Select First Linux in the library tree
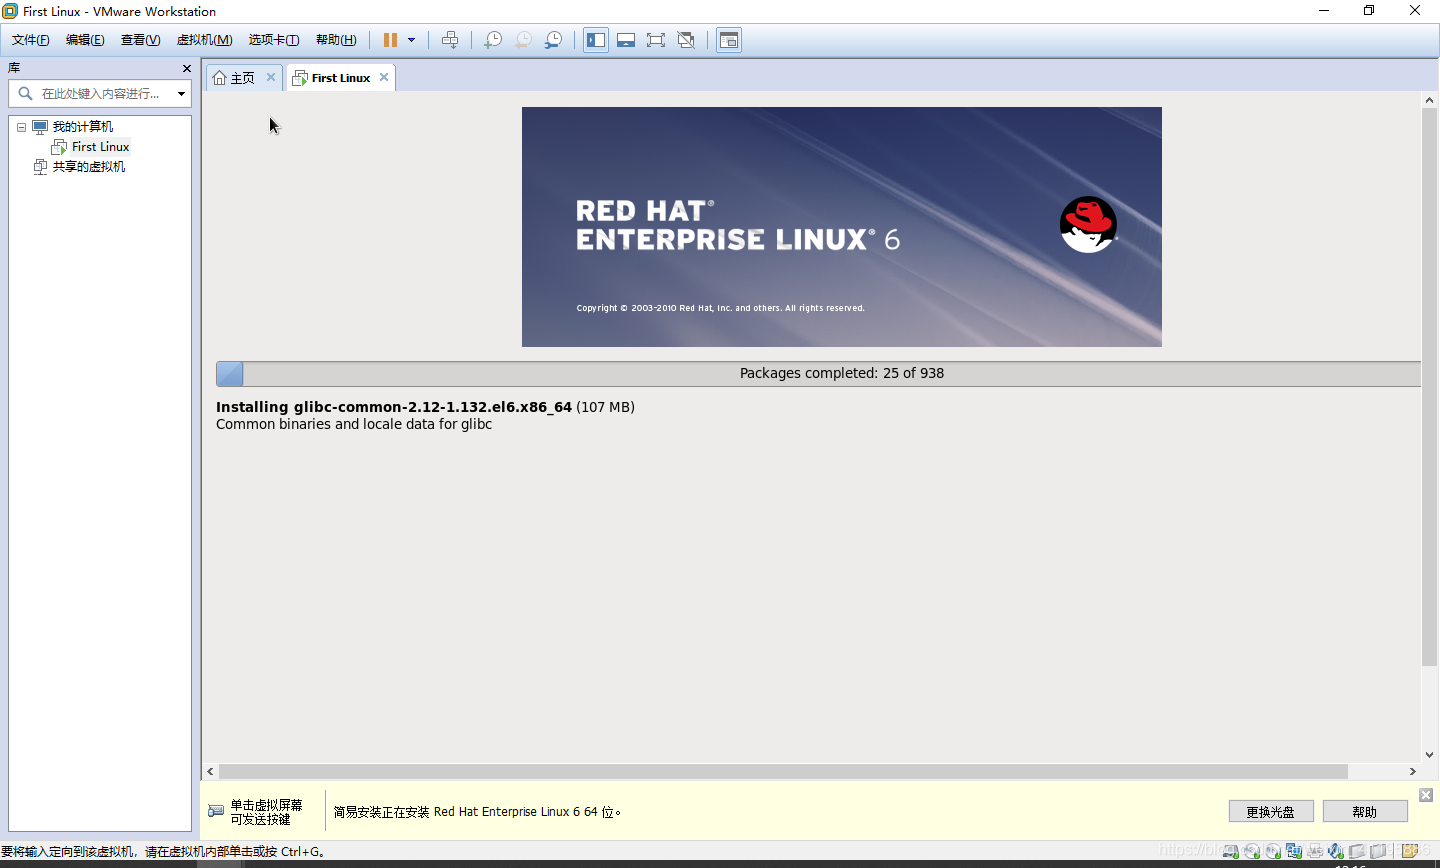This screenshot has width=1440, height=868. click(100, 147)
